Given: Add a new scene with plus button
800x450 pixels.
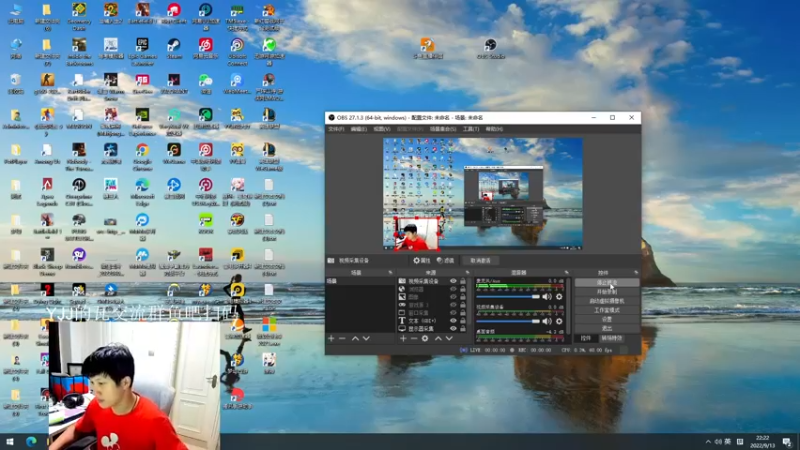Looking at the screenshot, I should tap(331, 338).
